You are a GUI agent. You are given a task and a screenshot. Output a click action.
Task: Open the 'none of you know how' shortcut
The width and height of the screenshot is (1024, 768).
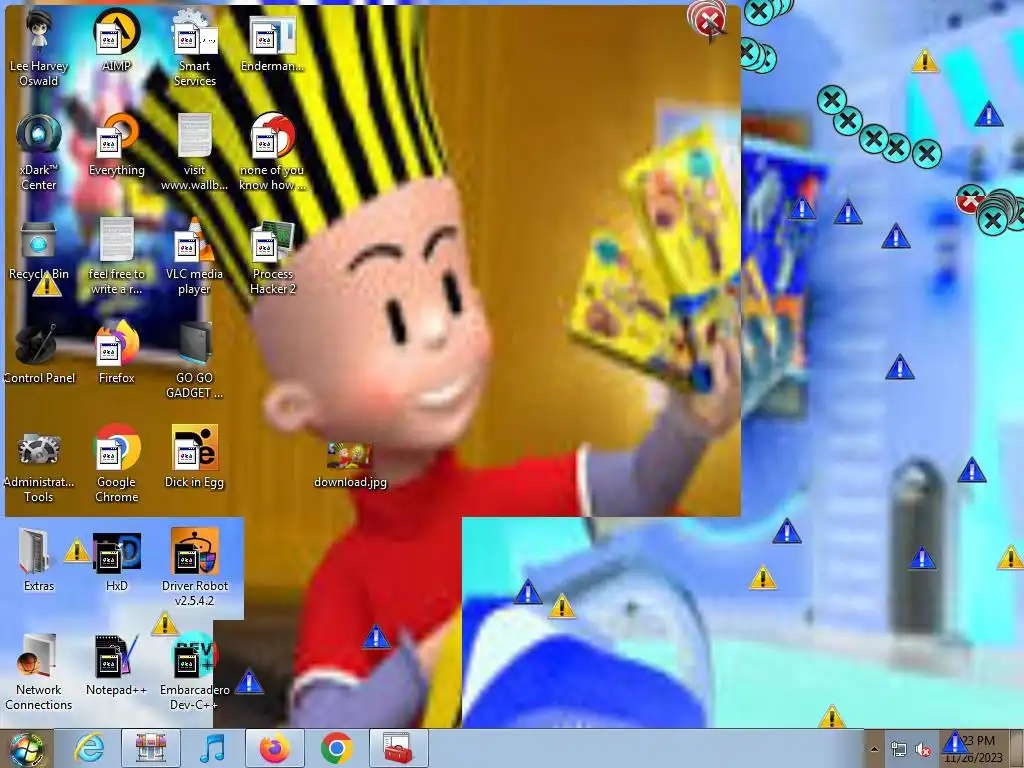tap(272, 152)
